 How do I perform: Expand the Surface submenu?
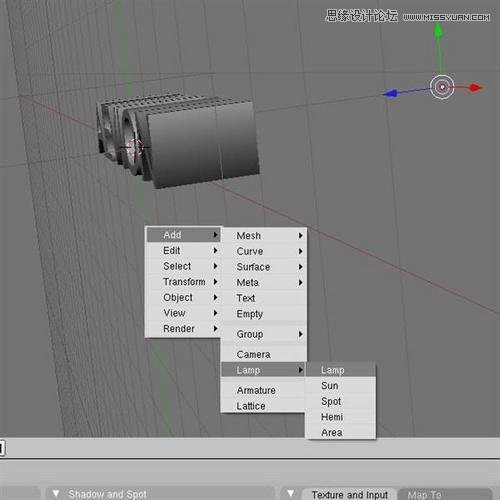(x=264, y=267)
